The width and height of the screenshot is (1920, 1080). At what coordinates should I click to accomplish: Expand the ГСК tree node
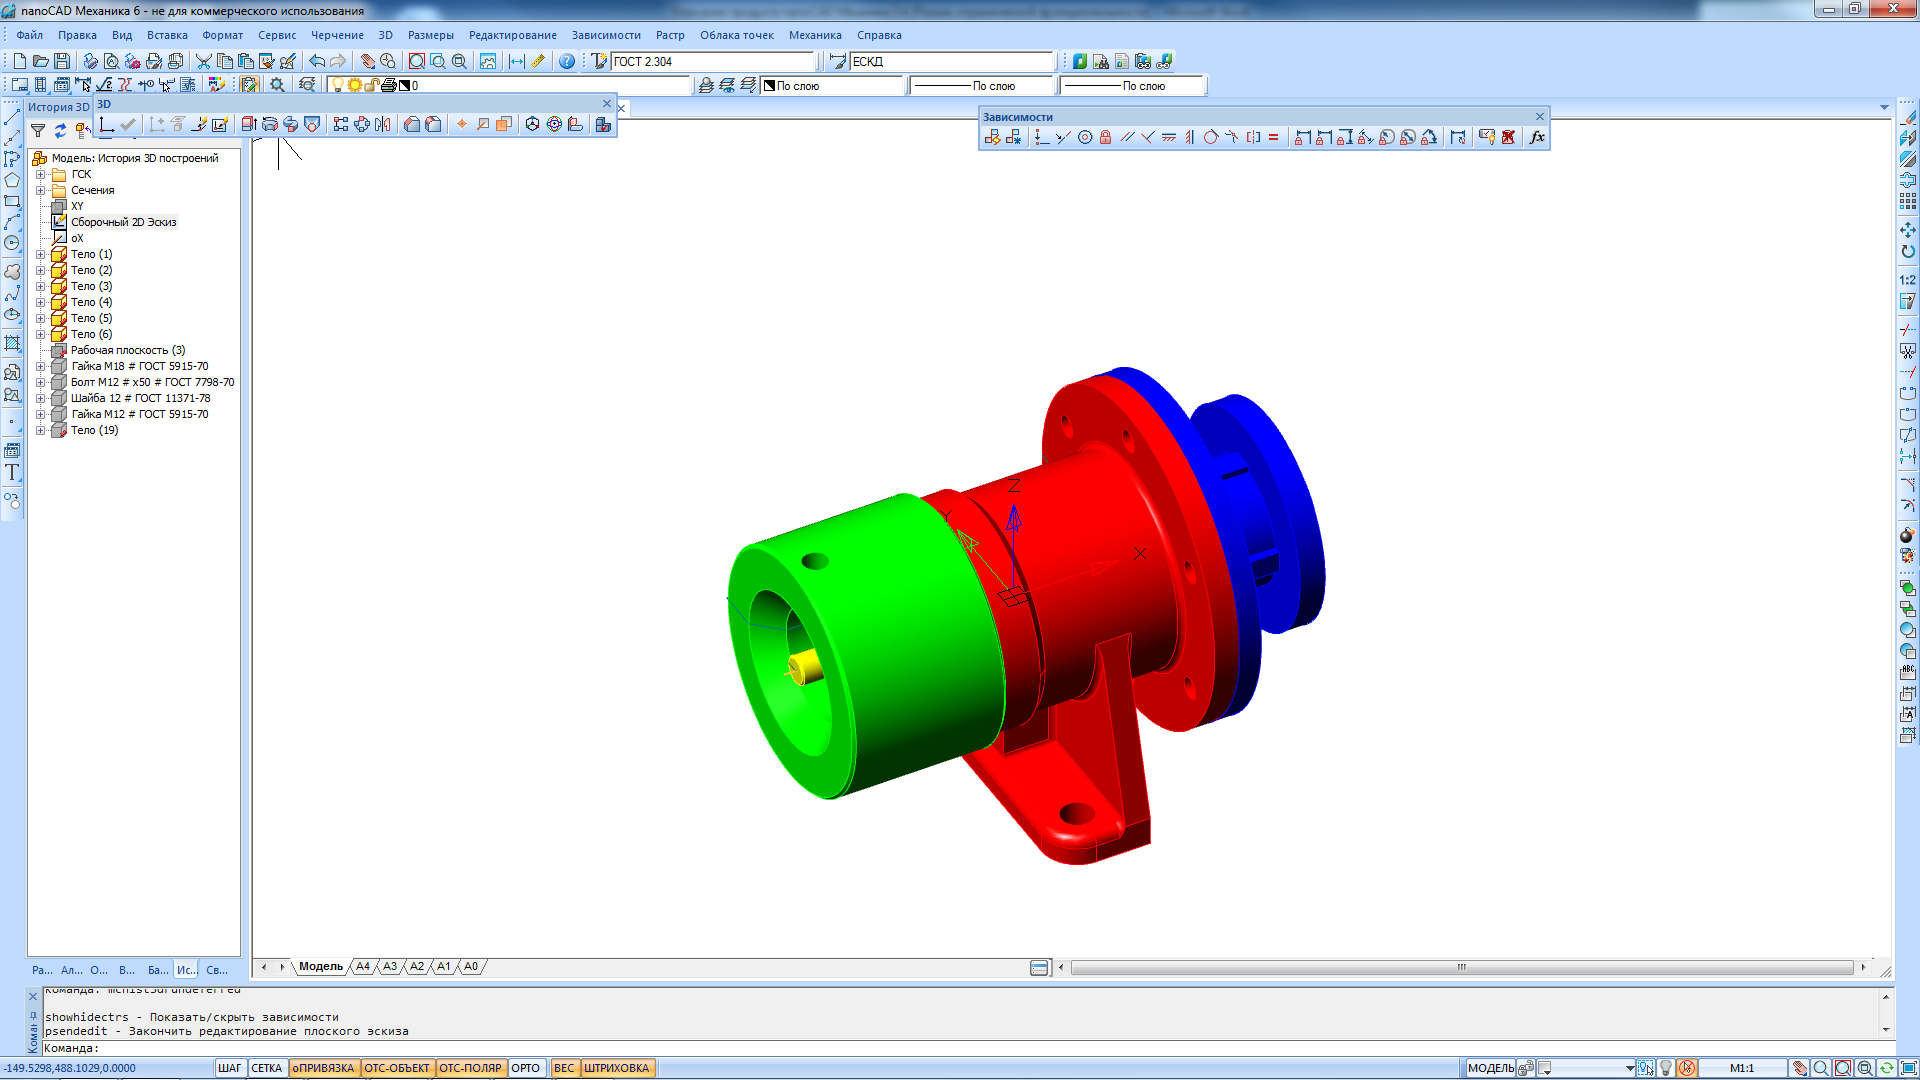(41, 174)
